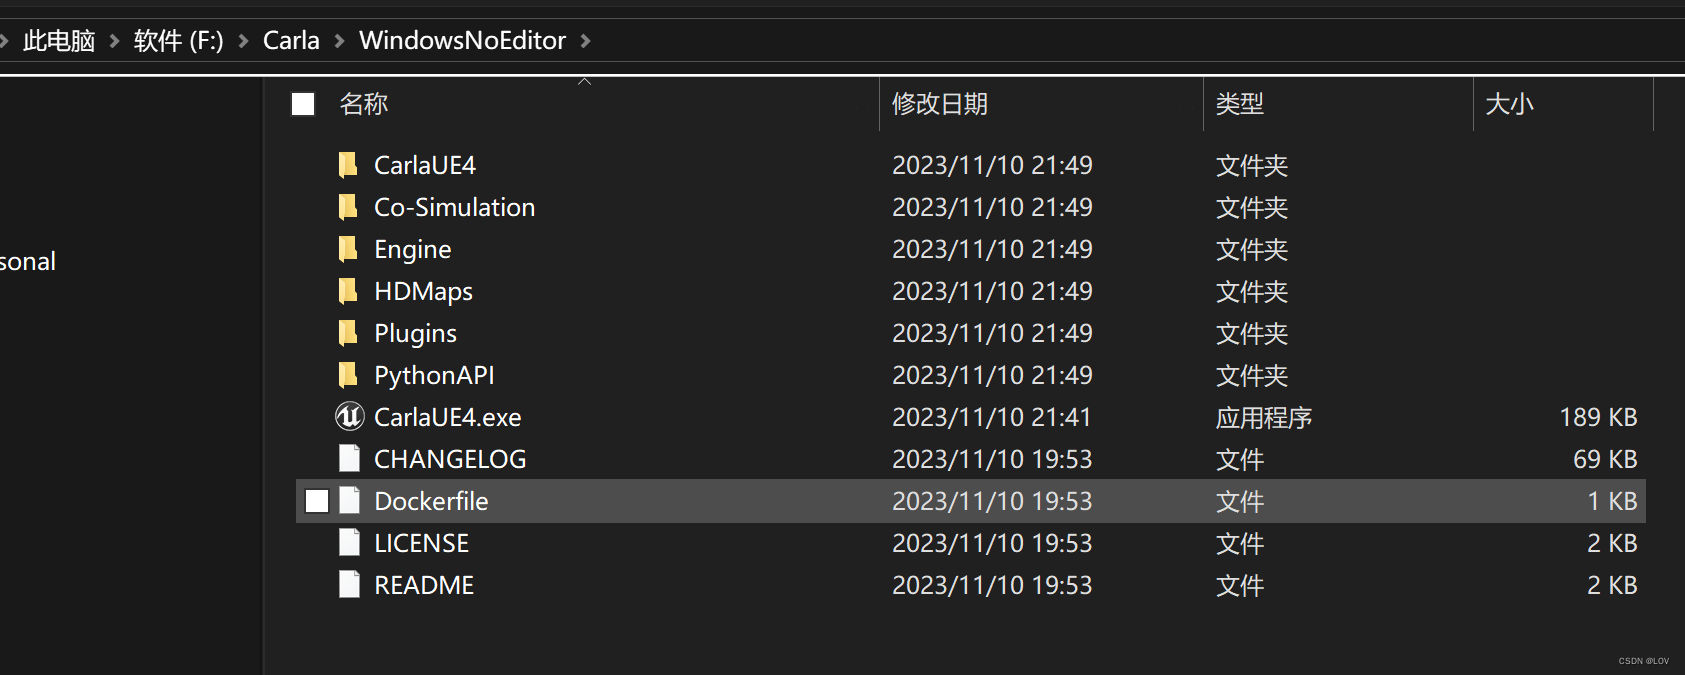Toggle the select-all checkbox in header
The width and height of the screenshot is (1685, 675).
[x=303, y=104]
